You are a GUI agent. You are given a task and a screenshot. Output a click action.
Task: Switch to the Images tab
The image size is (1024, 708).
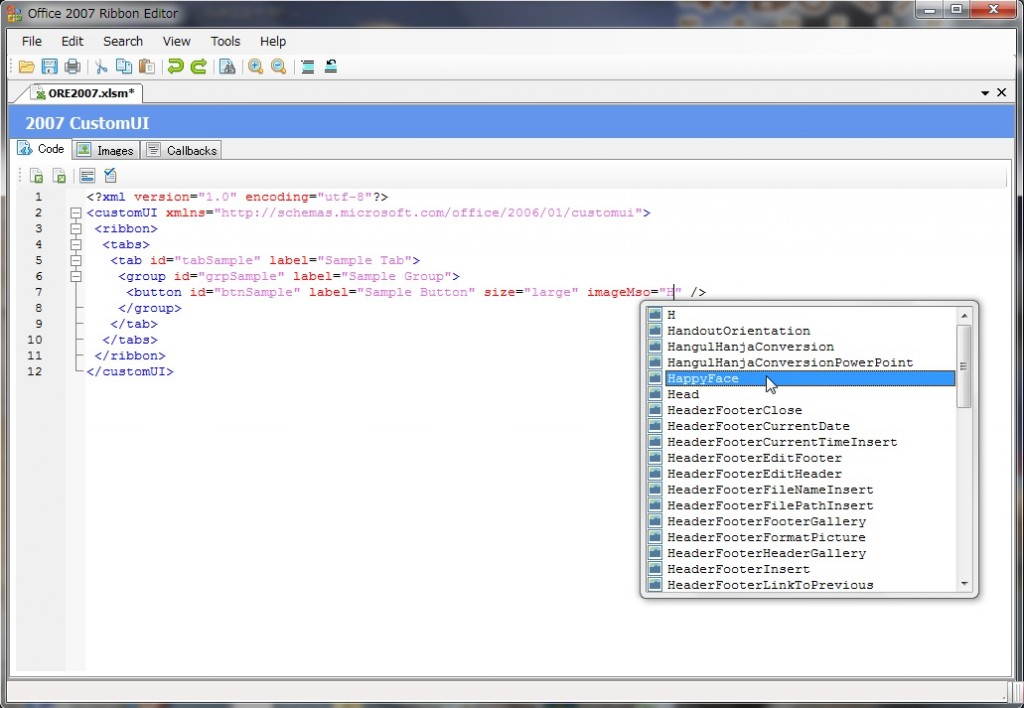click(x=104, y=150)
